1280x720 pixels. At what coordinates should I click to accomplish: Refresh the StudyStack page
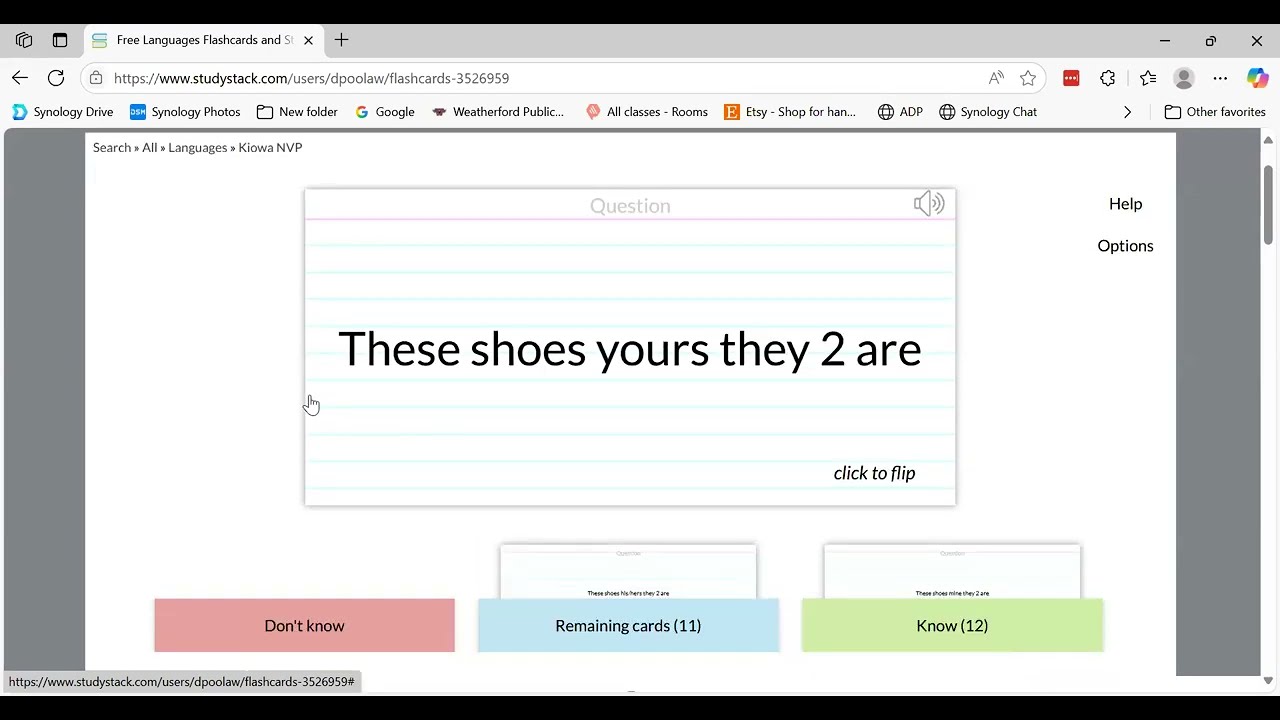coord(56,78)
